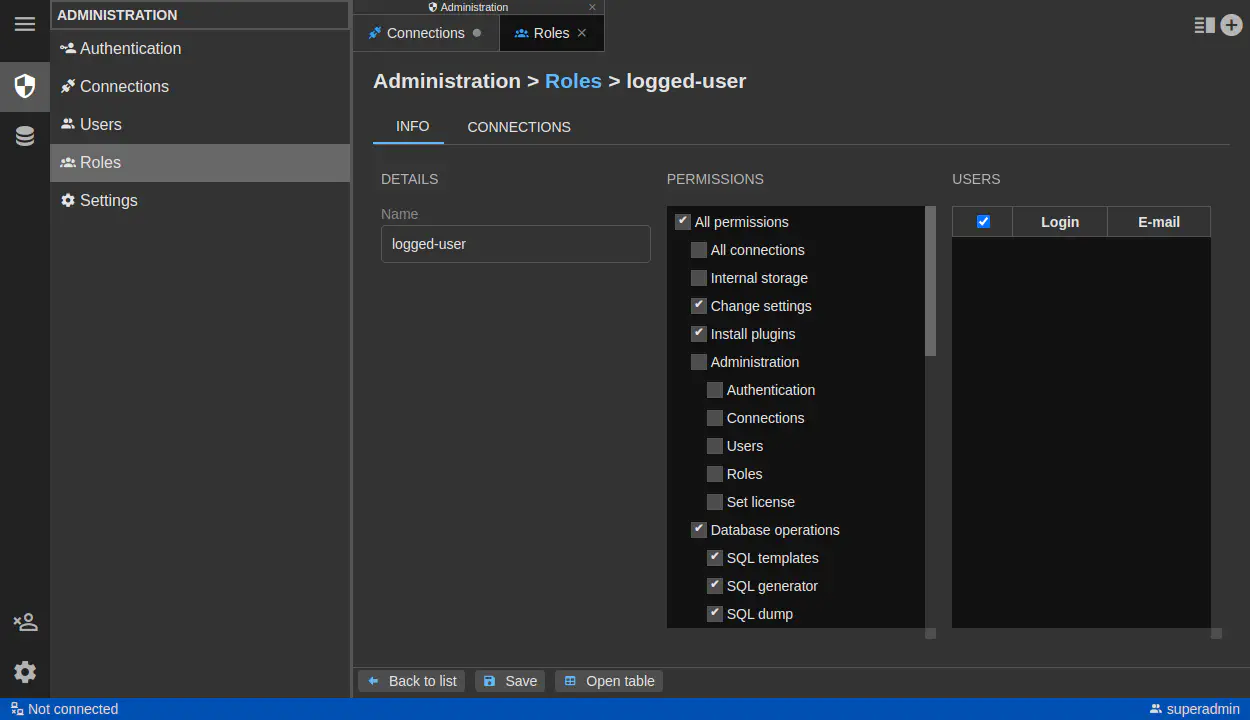The width and height of the screenshot is (1250, 720).
Task: Click the superadmin user status entry
Action: coord(1194,709)
